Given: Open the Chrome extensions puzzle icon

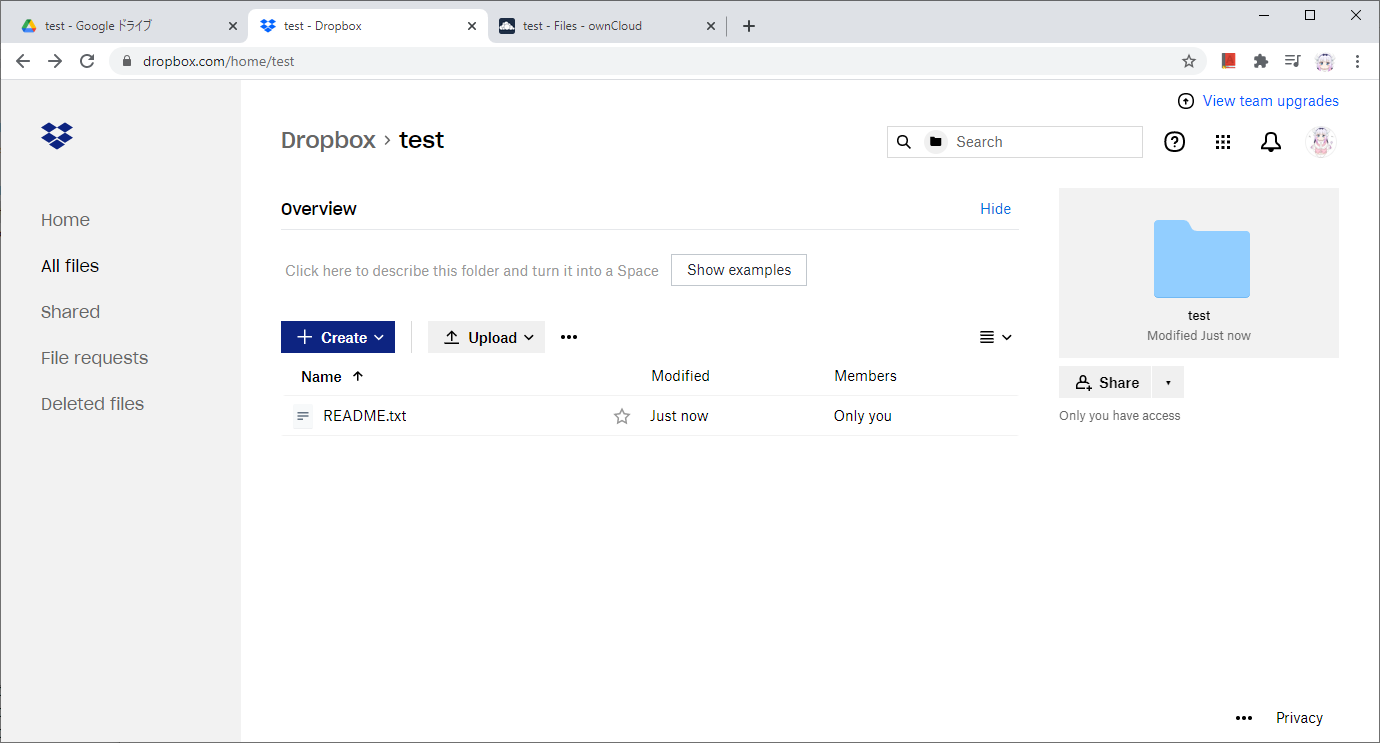Looking at the screenshot, I should coord(1261,61).
